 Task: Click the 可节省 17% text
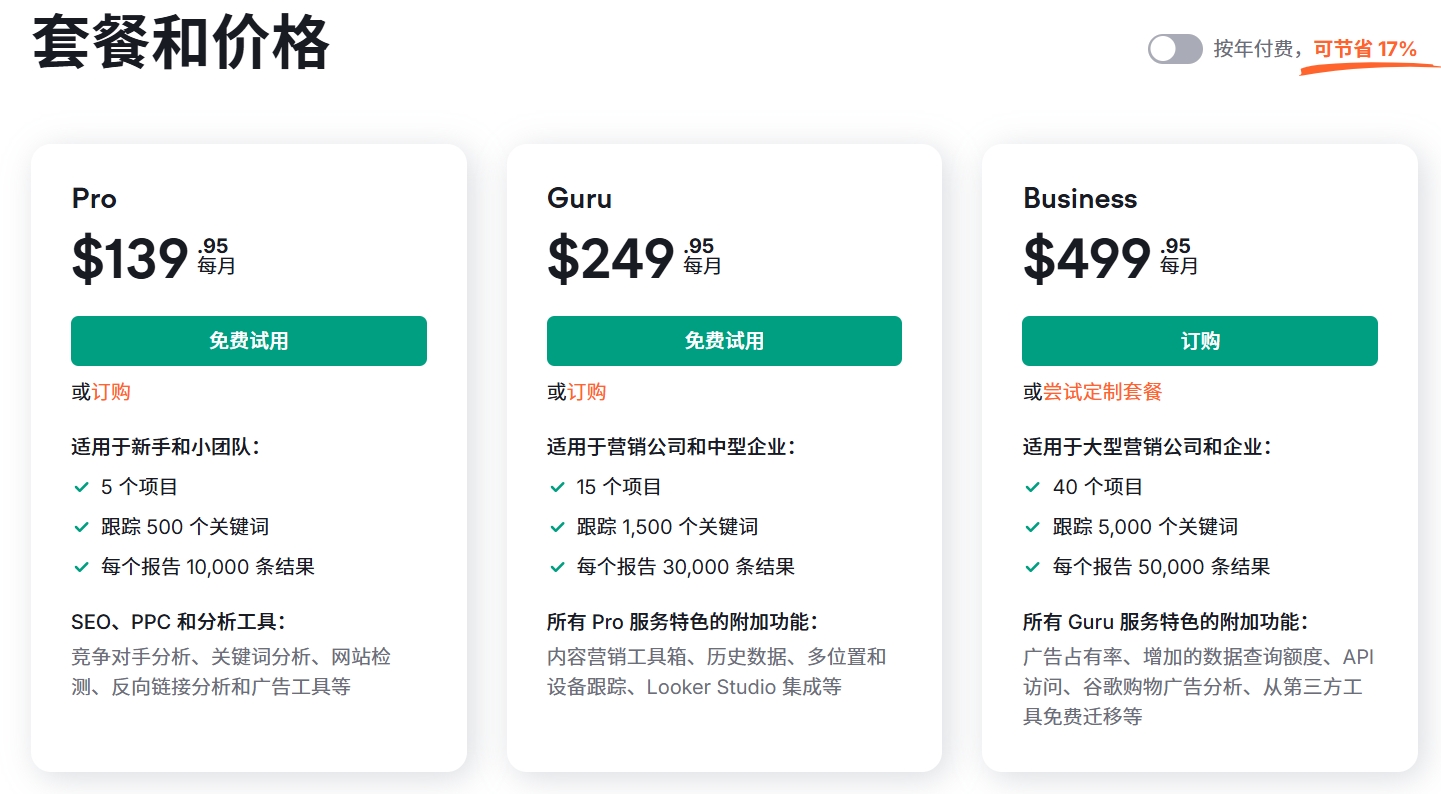coord(1365,49)
